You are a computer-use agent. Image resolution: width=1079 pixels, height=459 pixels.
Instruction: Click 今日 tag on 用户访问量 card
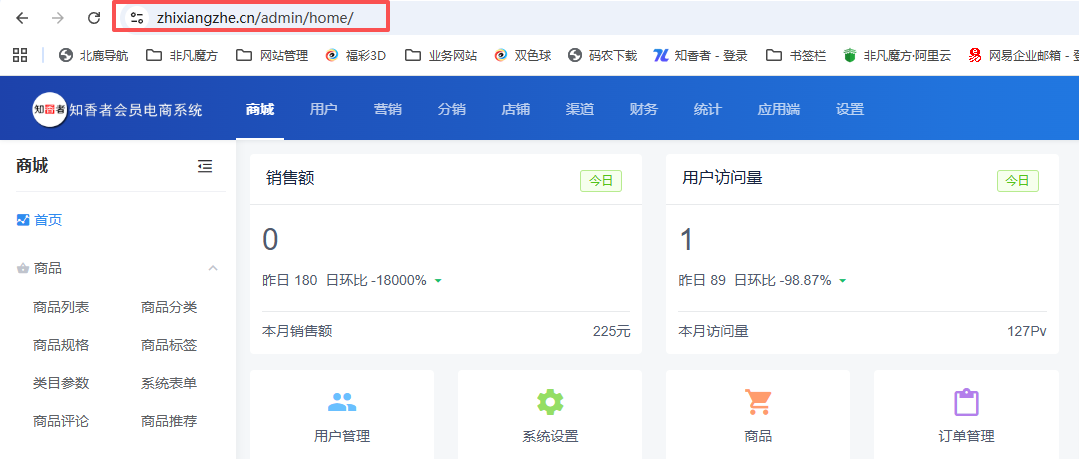(x=1018, y=181)
